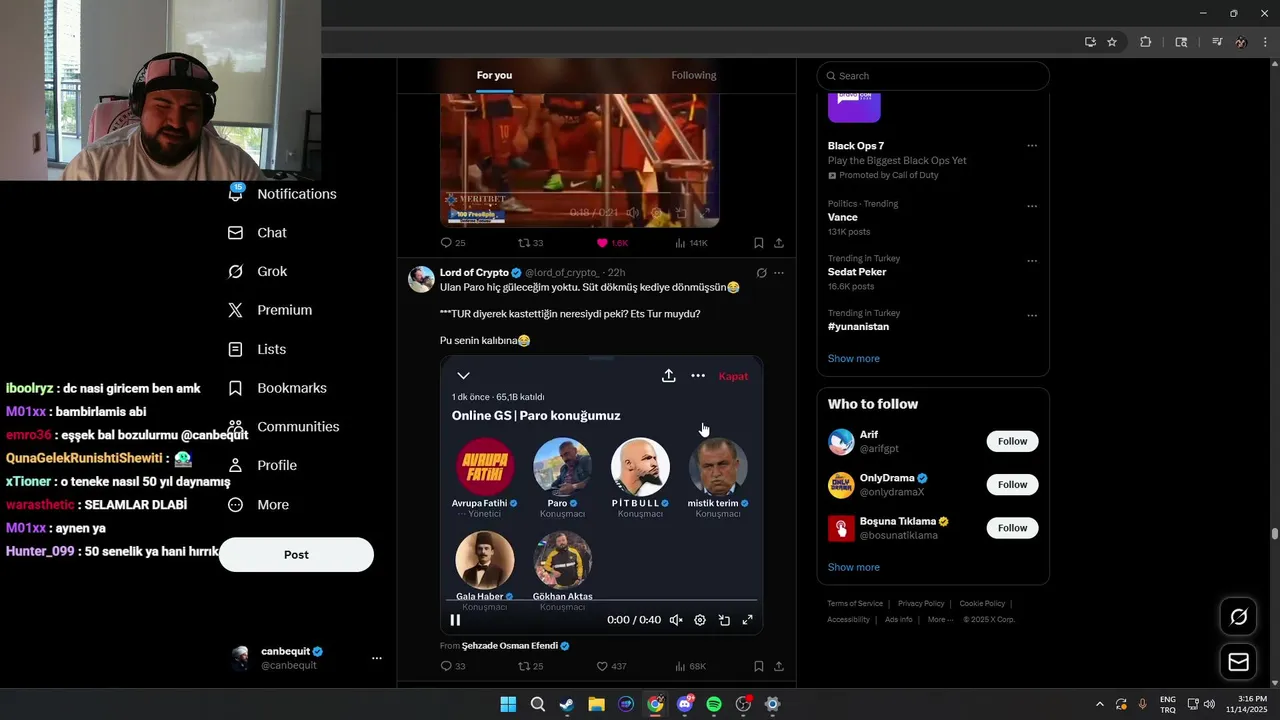
Task: Follow Arif @arifgpt
Action: pos(1012,442)
